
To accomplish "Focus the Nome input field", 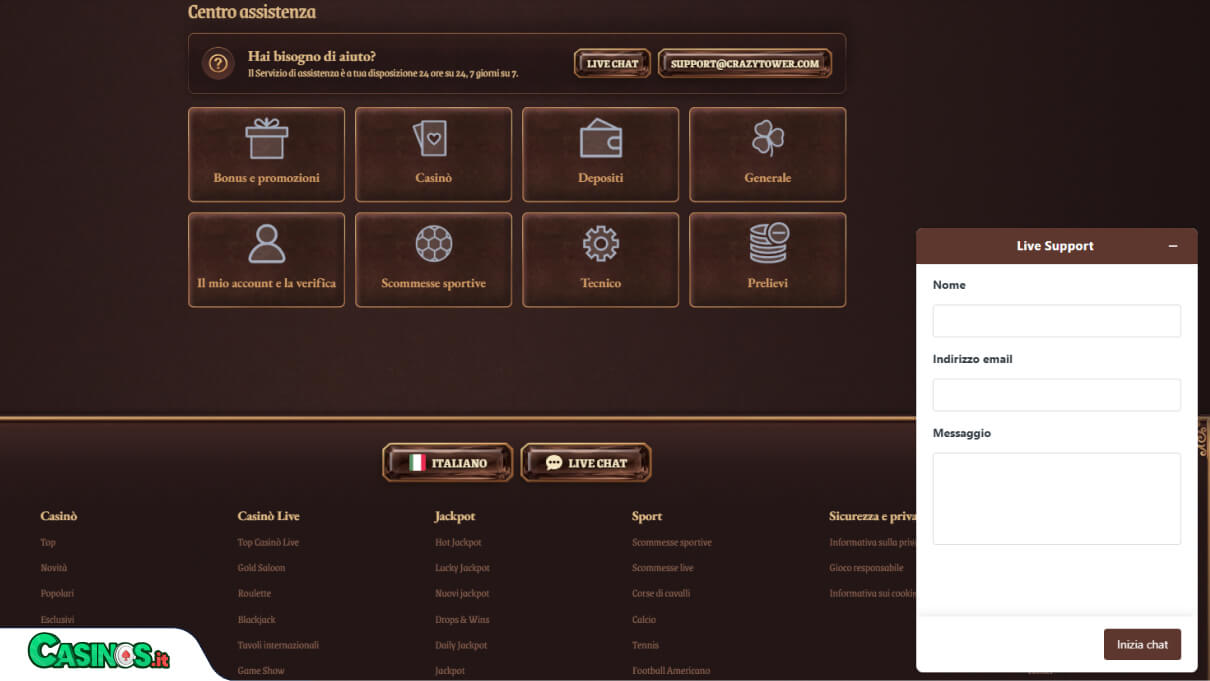I will coord(1057,321).
